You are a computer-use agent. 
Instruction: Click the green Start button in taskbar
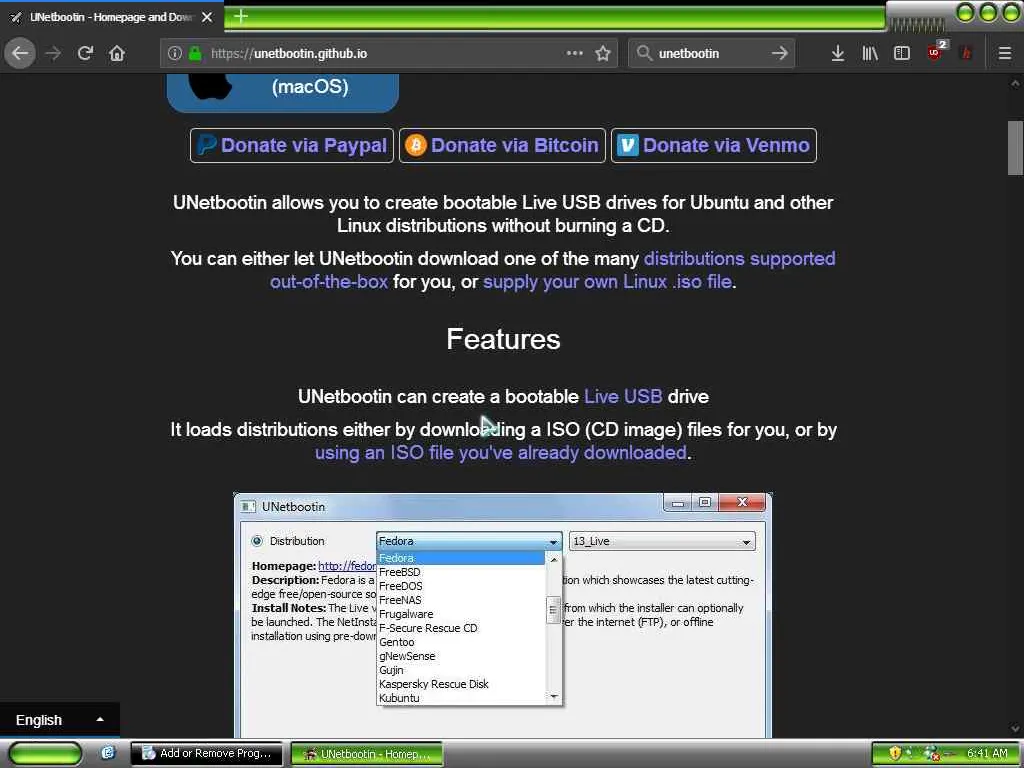[46, 753]
